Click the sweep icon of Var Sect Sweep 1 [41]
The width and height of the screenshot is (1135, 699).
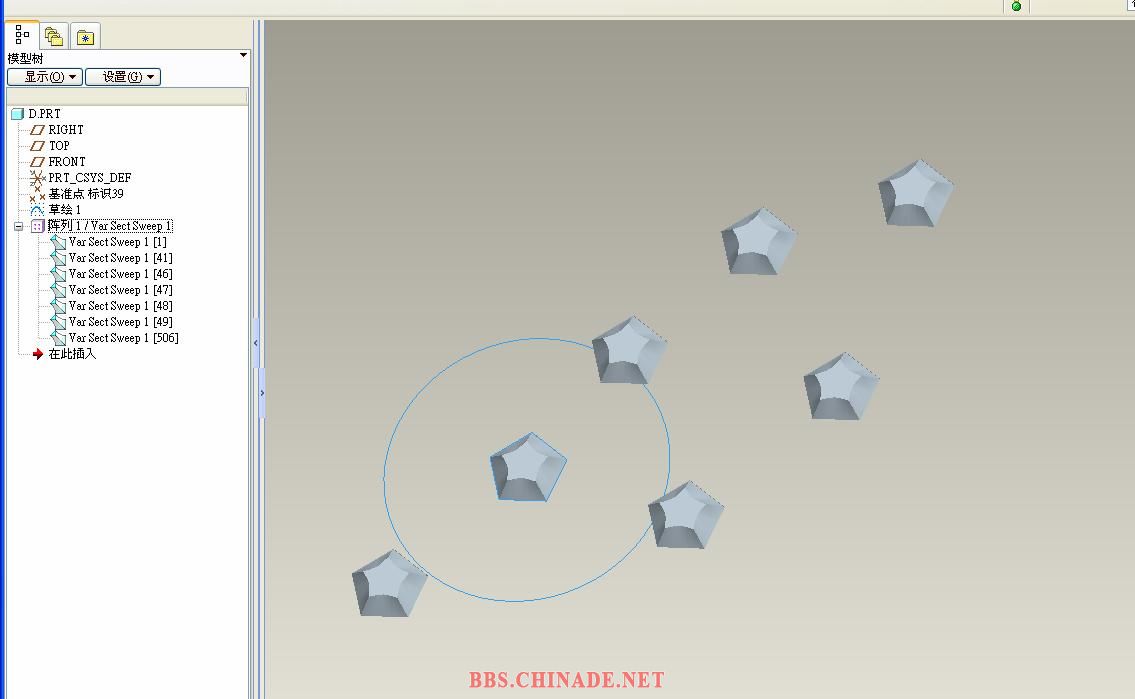click(x=58, y=258)
